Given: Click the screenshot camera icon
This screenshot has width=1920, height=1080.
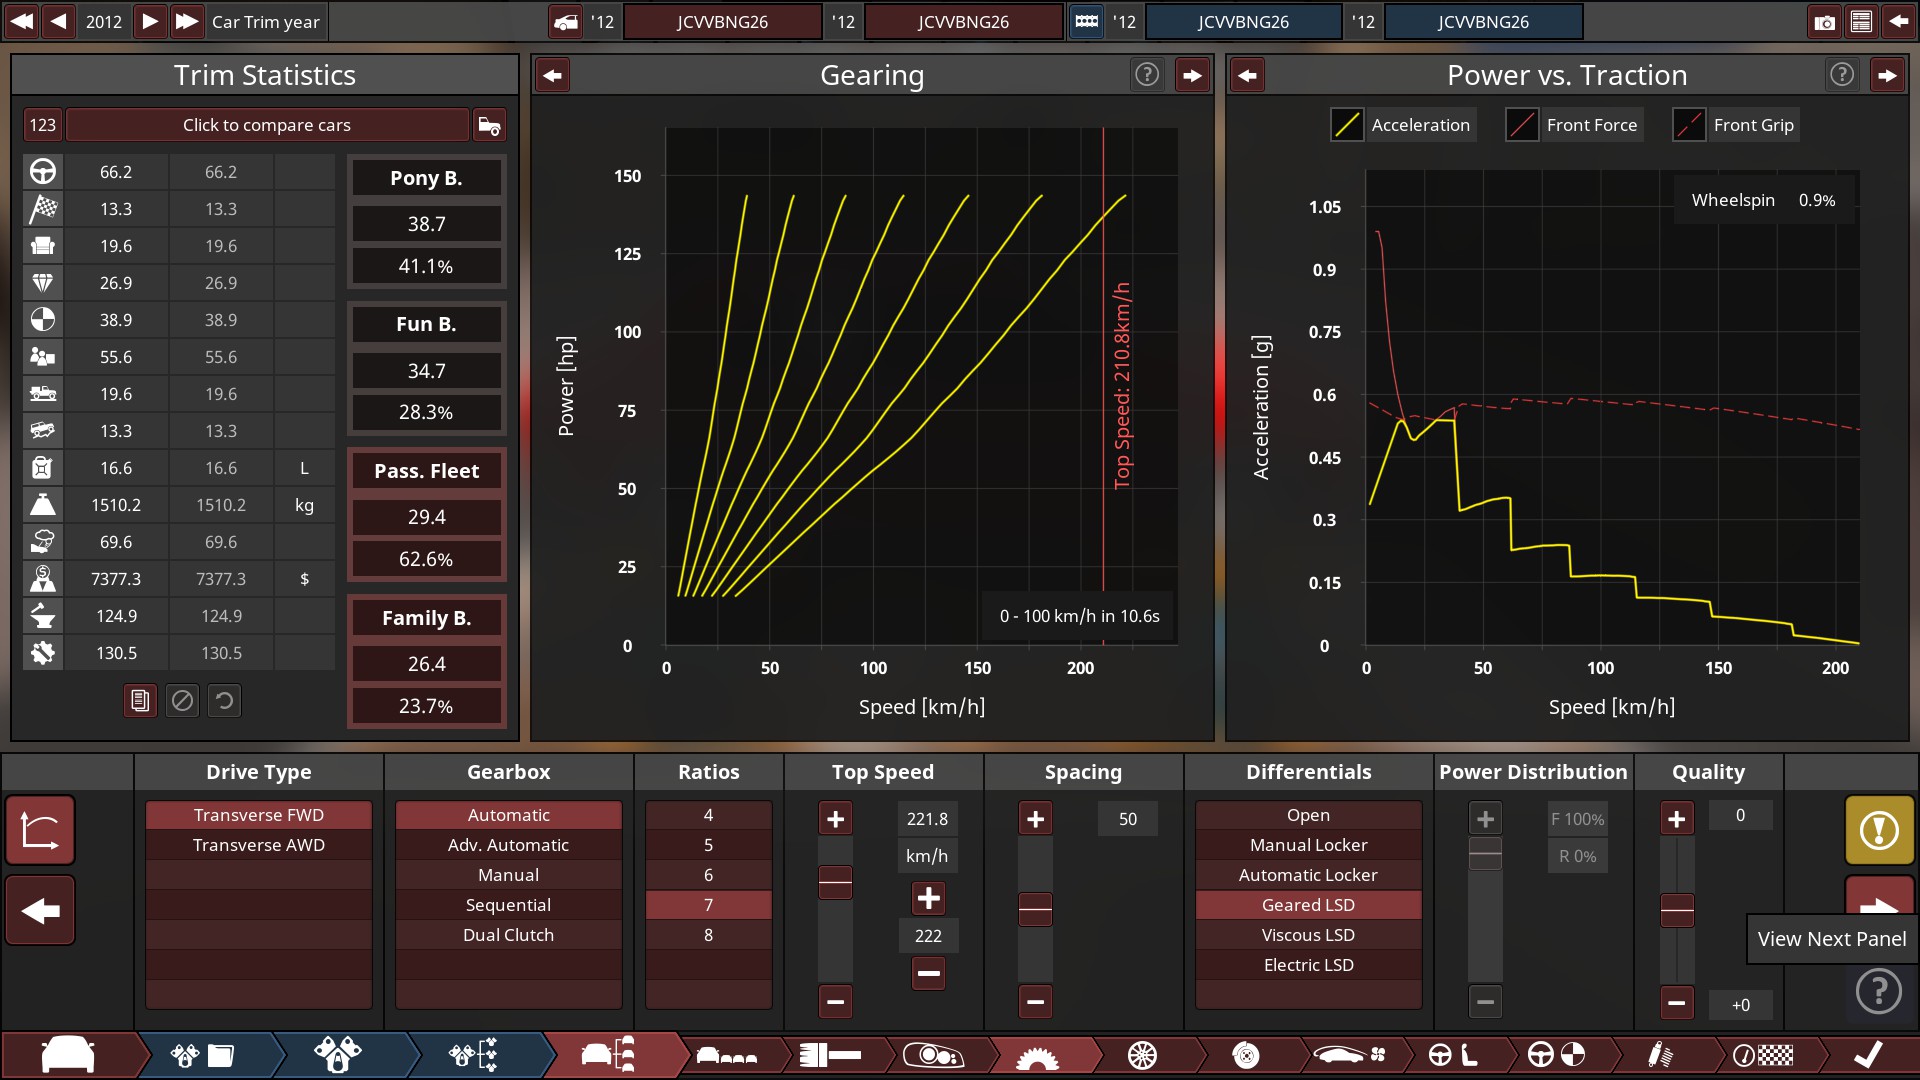Looking at the screenshot, I should 1824,22.
